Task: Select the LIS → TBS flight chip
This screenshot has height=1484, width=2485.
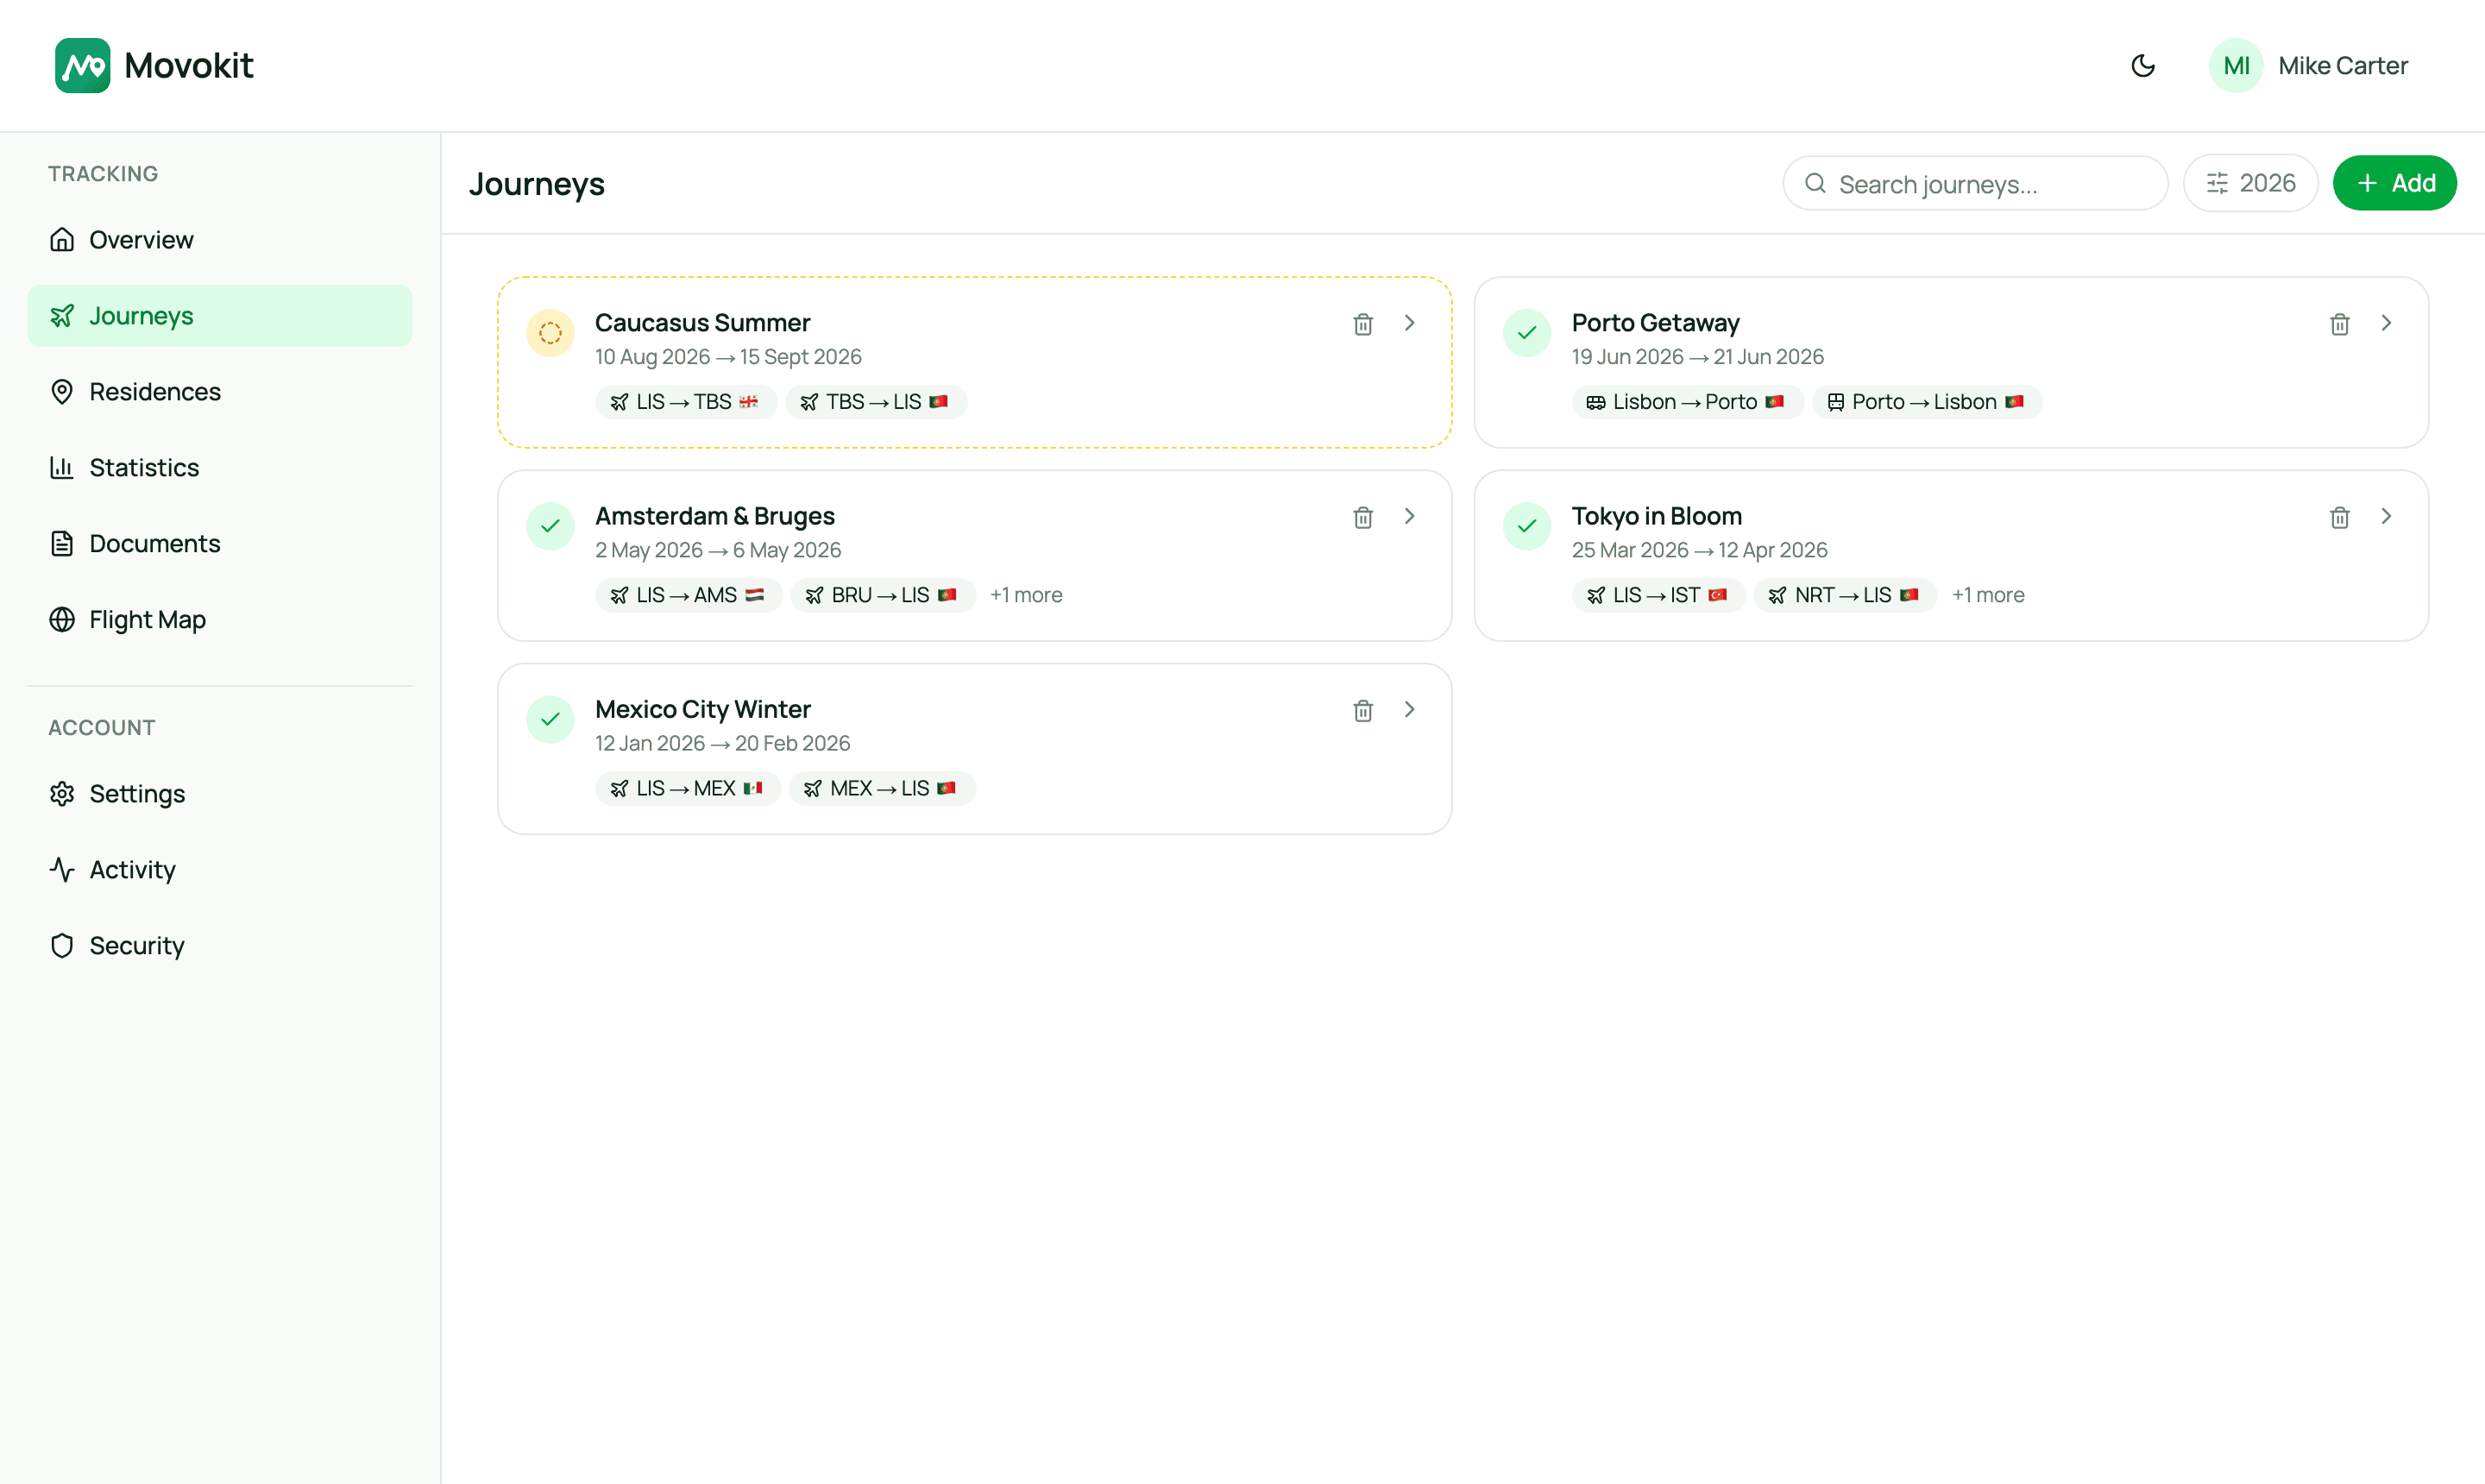Action: coord(686,402)
